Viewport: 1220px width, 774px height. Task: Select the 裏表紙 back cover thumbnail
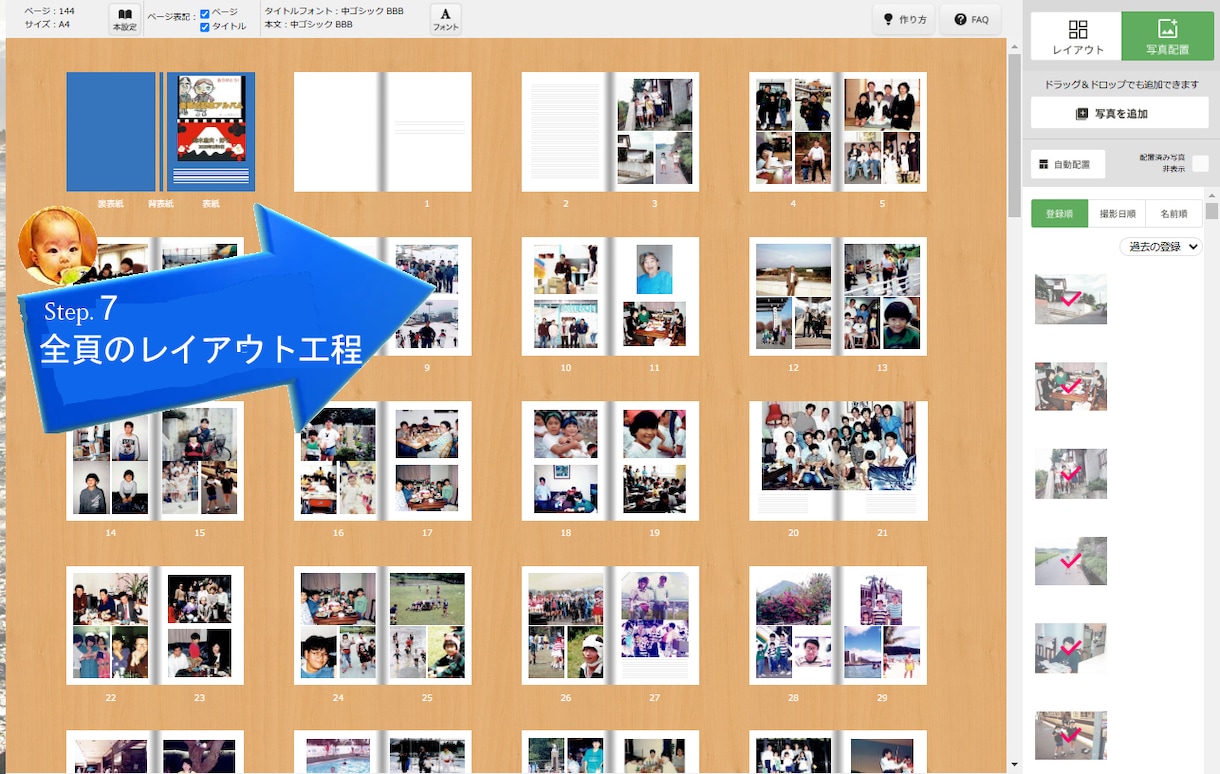(110, 131)
